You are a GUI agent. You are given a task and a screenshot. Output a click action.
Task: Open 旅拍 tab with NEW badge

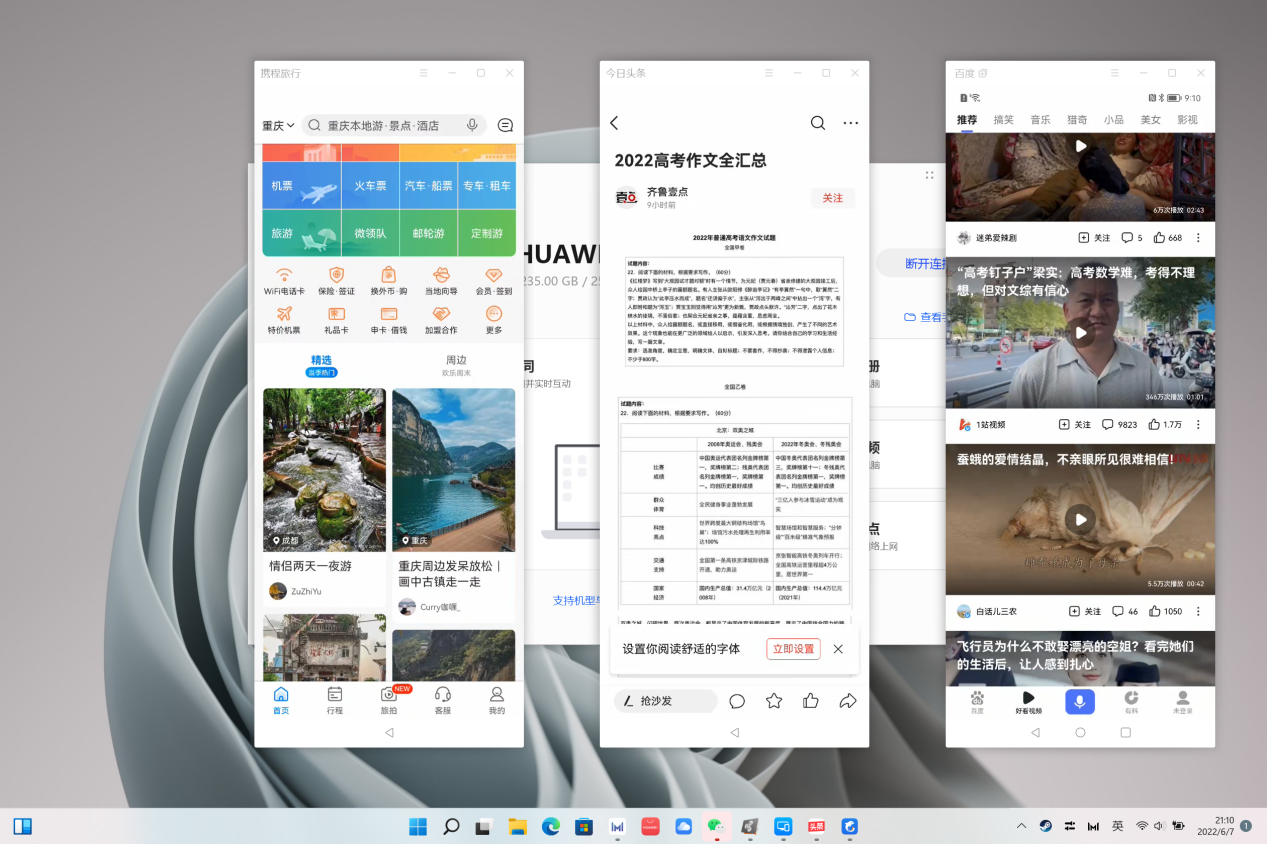pyautogui.click(x=389, y=700)
